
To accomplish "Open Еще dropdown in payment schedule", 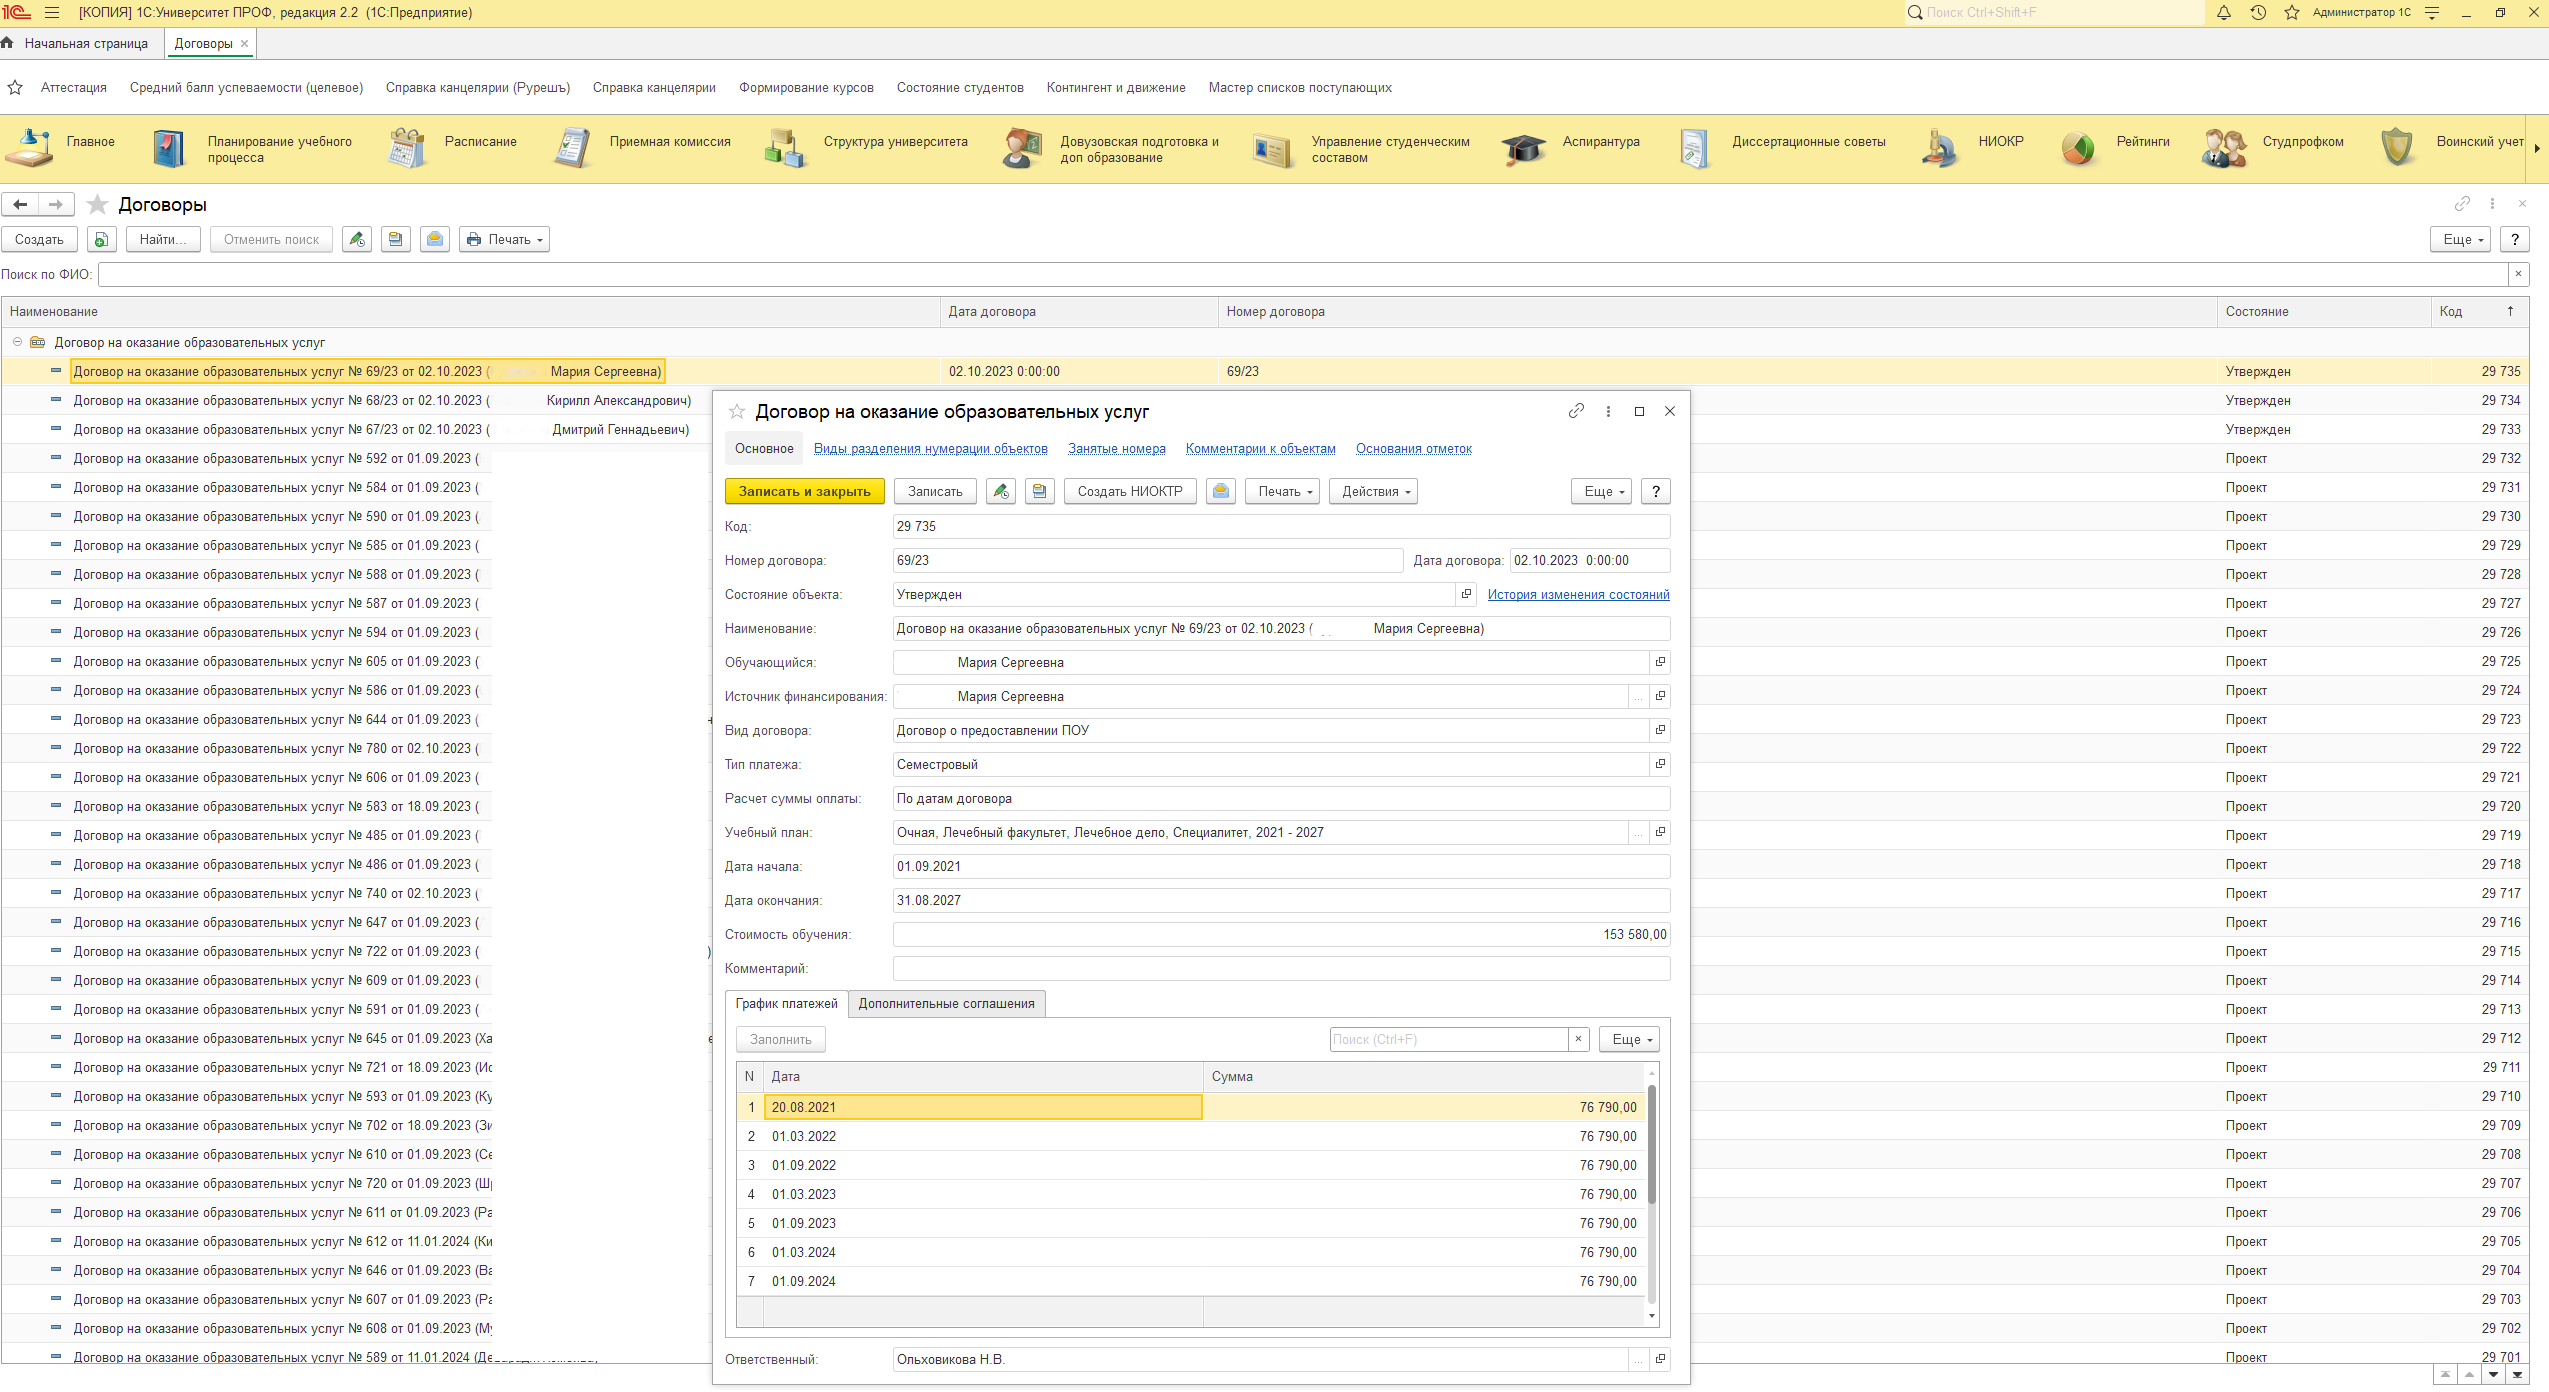I will coord(1629,1039).
